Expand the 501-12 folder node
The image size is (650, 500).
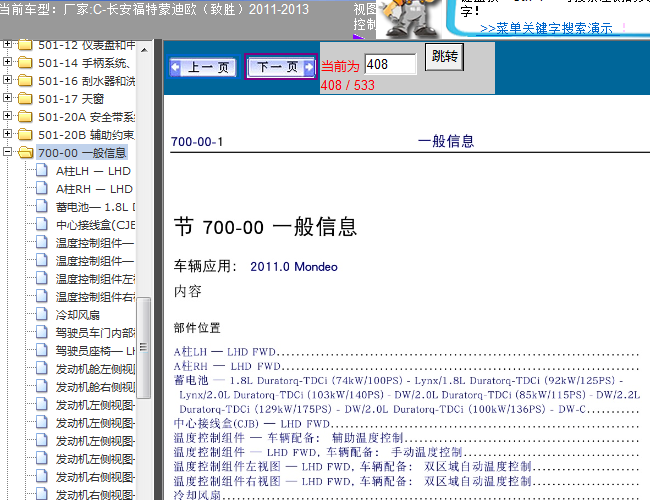pyautogui.click(x=7, y=44)
